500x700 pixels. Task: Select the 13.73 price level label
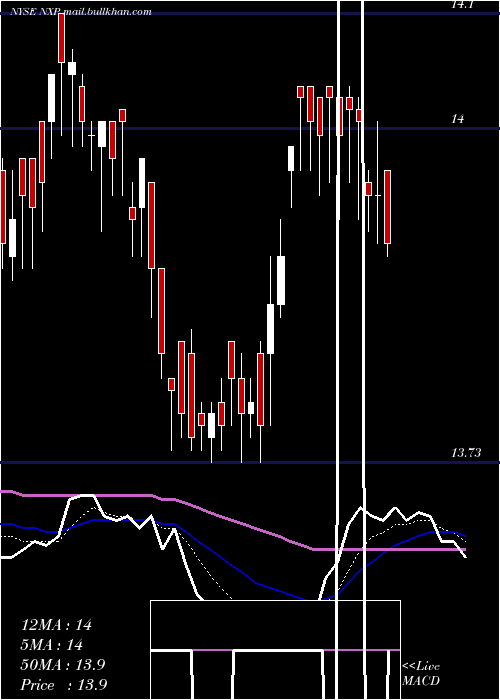[466, 453]
